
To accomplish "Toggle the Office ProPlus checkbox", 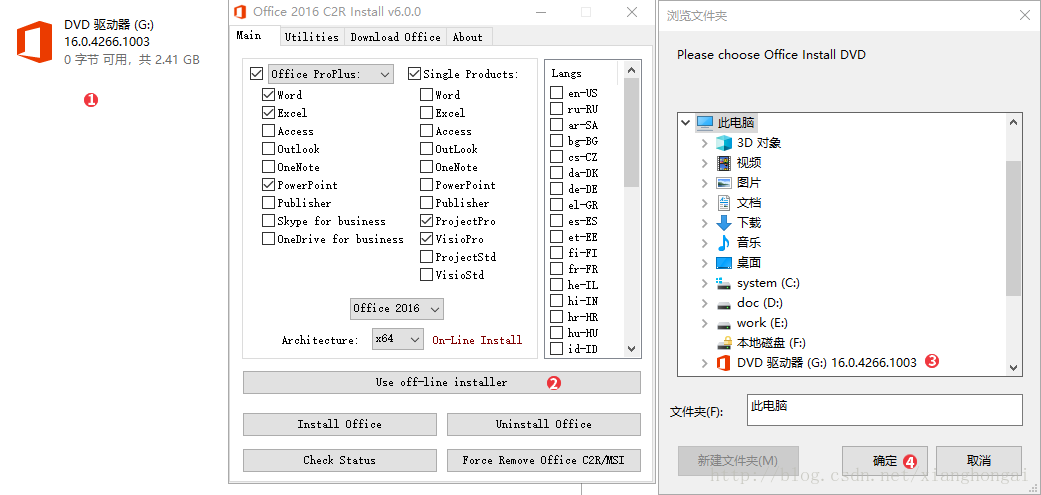I will click(x=256, y=74).
